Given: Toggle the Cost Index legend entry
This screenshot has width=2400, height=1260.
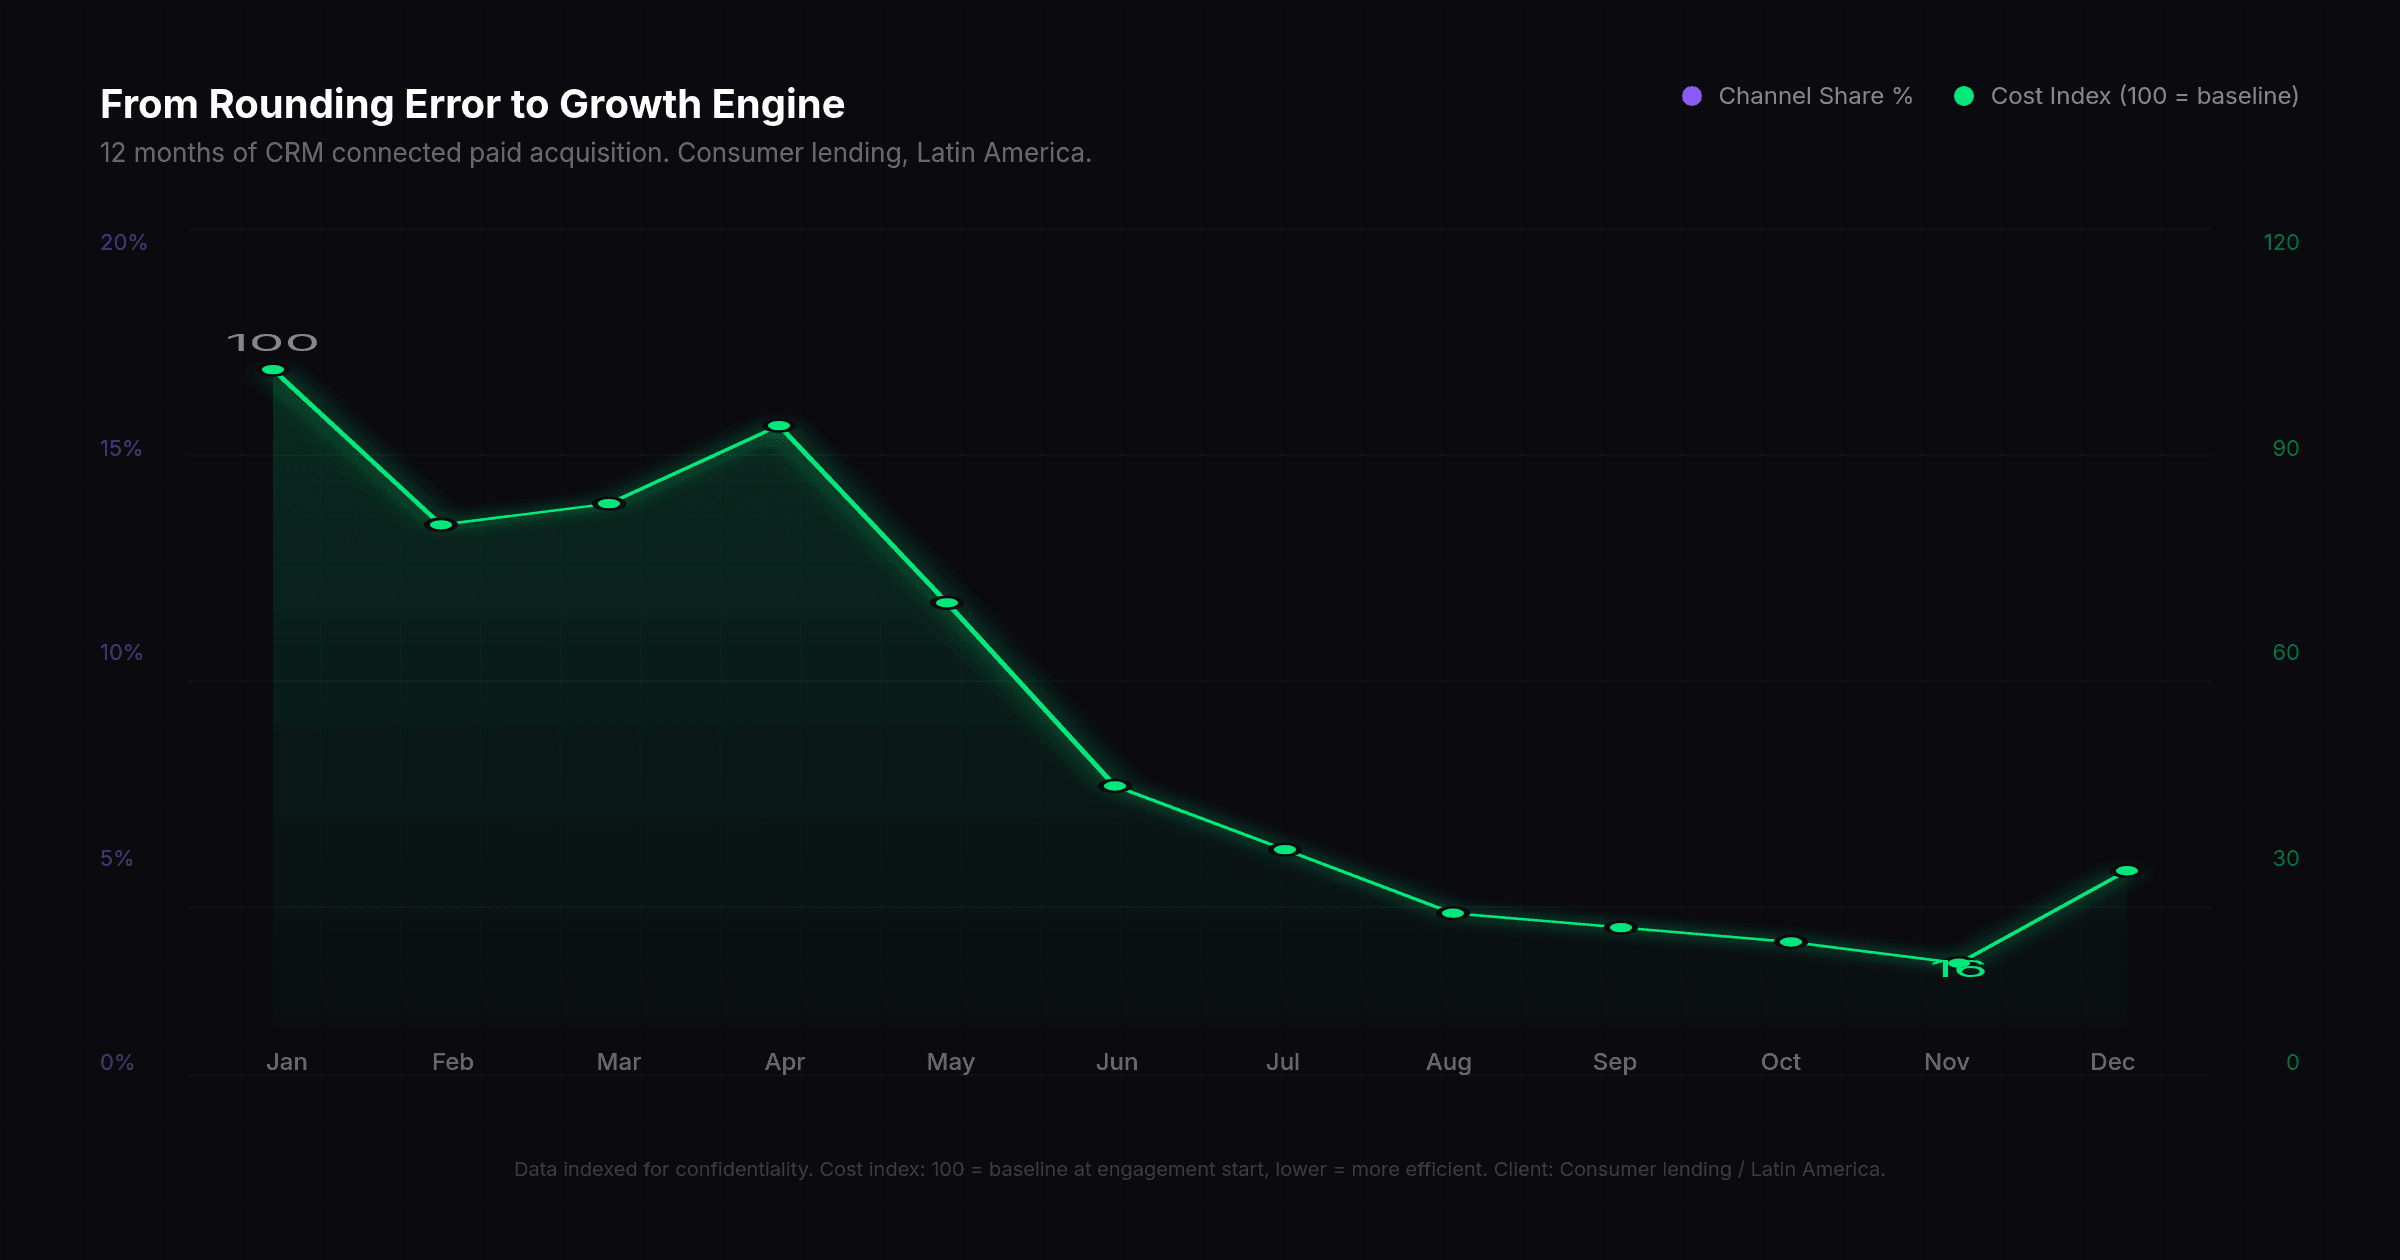Looking at the screenshot, I should coord(2143,96).
